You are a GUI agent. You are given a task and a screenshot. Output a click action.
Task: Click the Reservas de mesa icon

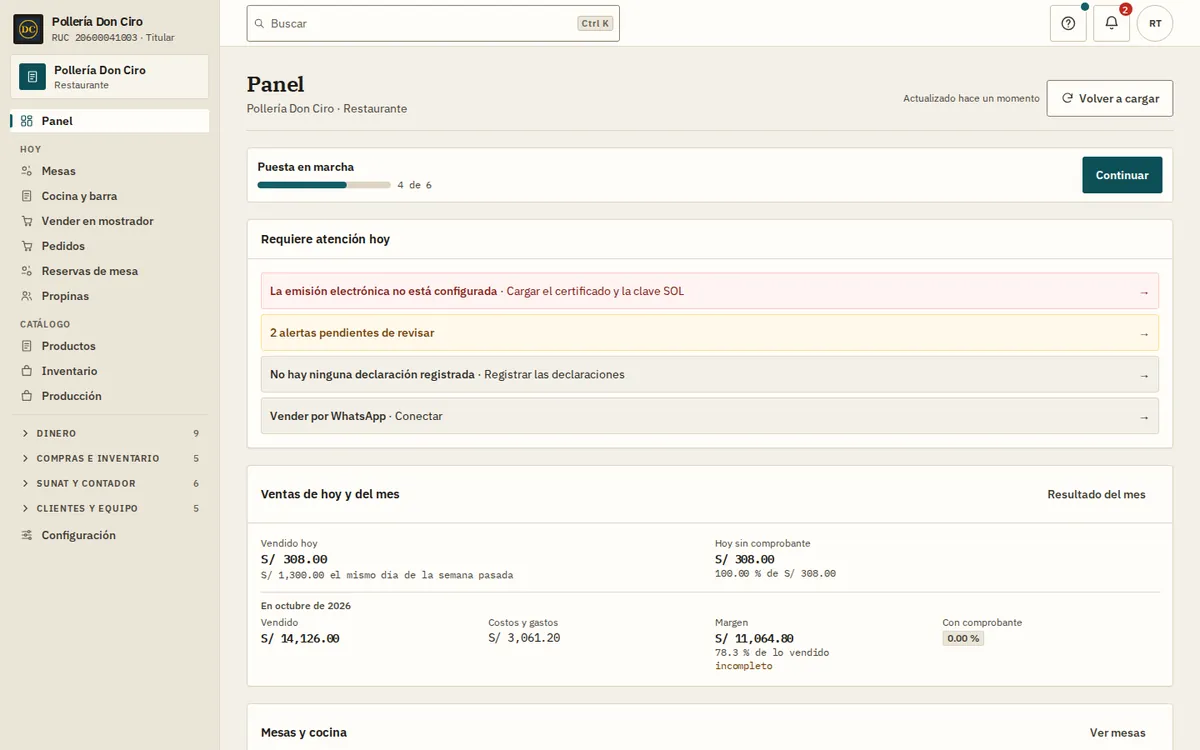point(27,271)
